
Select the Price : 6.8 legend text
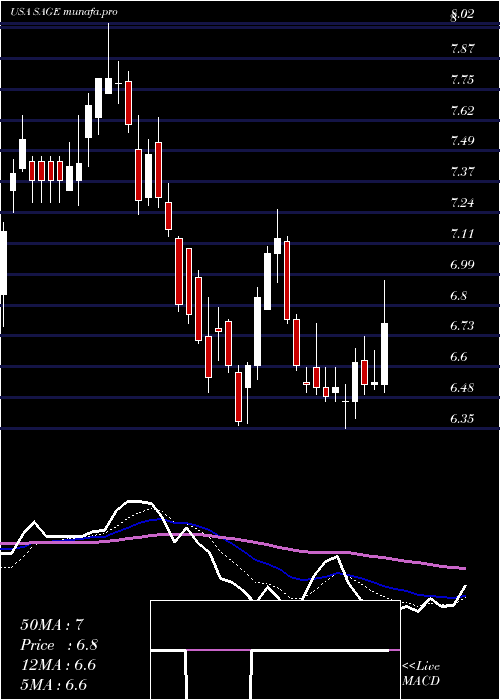coord(59,645)
